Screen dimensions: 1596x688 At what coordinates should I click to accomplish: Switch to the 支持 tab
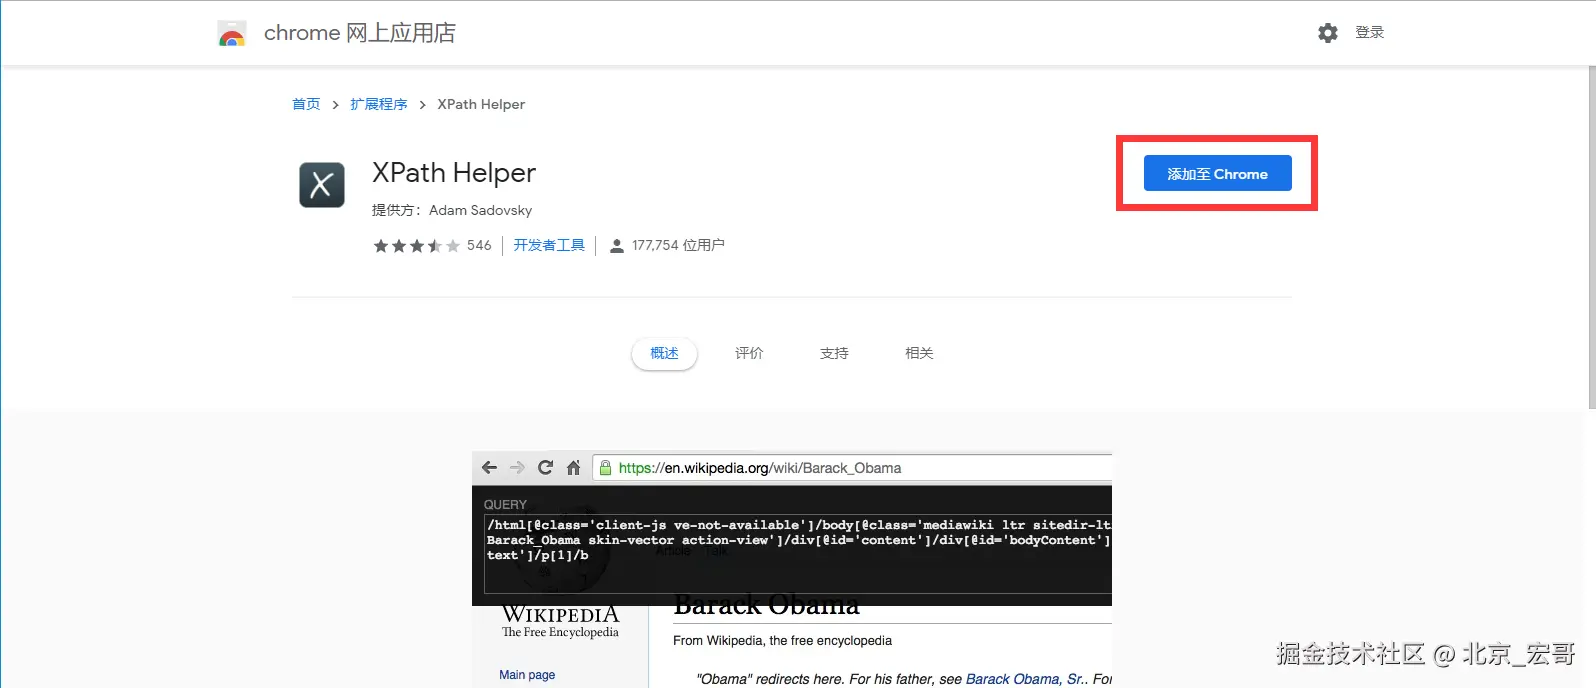point(834,353)
